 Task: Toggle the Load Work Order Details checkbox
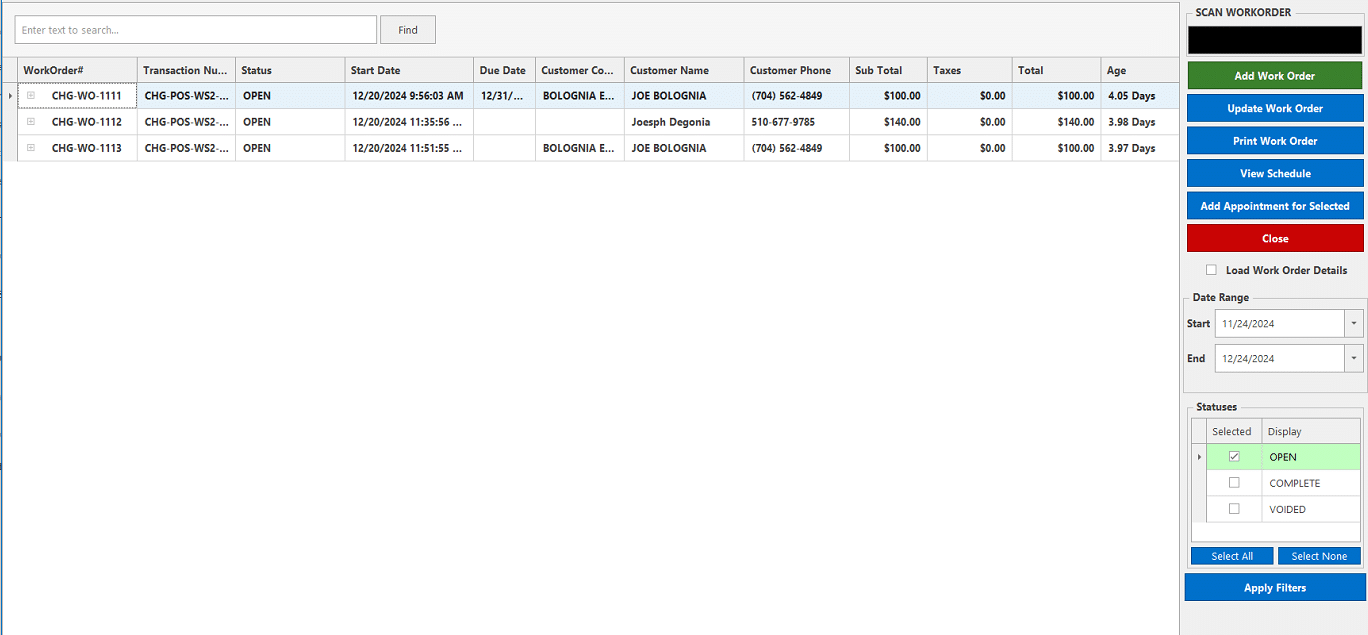1211,270
